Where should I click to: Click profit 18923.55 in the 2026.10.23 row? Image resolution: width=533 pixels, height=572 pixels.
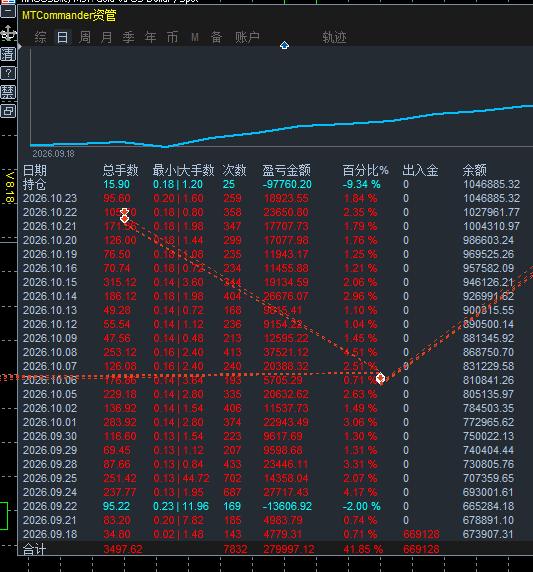(x=286, y=198)
